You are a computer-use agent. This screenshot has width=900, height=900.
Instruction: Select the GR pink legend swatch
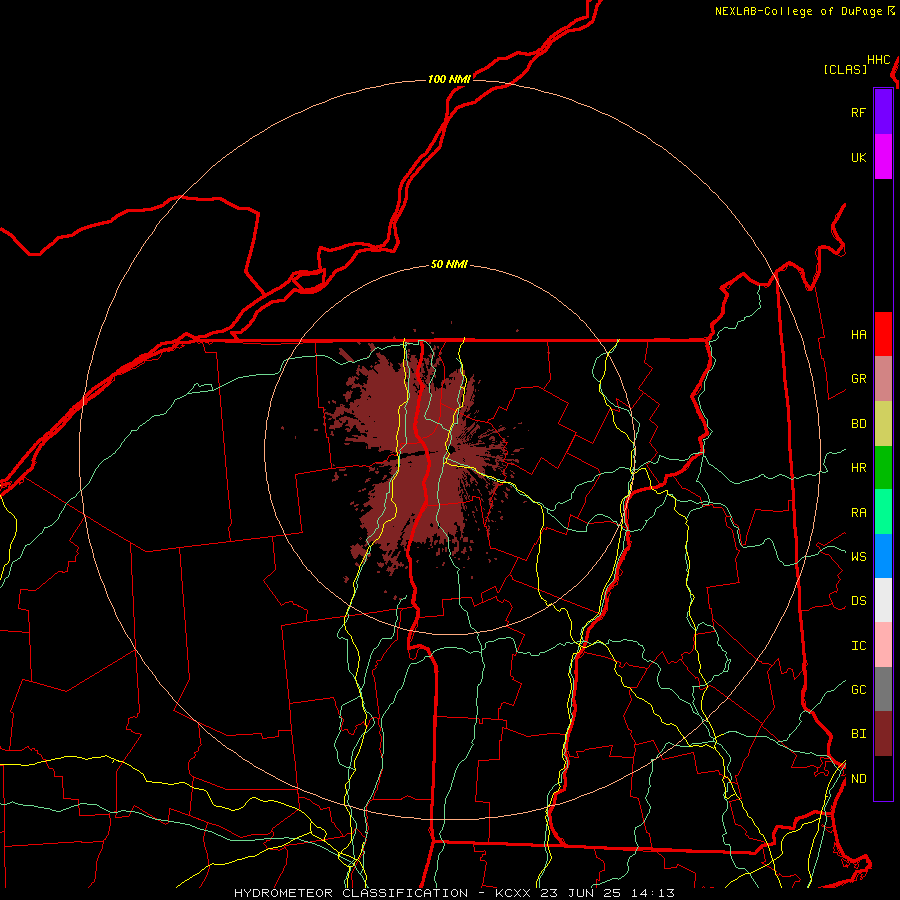tap(883, 379)
